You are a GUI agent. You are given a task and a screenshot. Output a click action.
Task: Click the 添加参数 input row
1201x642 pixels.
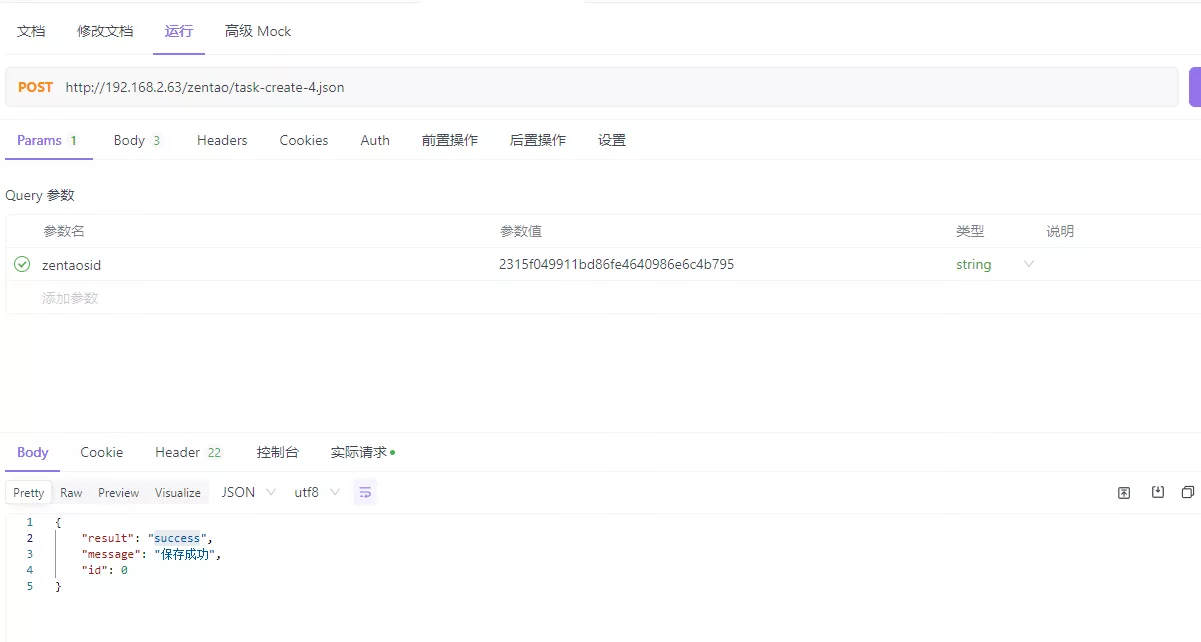click(x=70, y=298)
